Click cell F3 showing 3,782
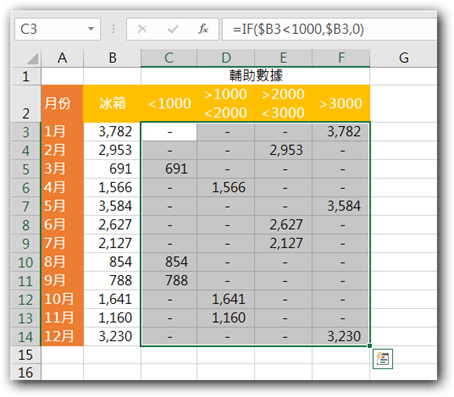454x397 pixels. [x=341, y=132]
